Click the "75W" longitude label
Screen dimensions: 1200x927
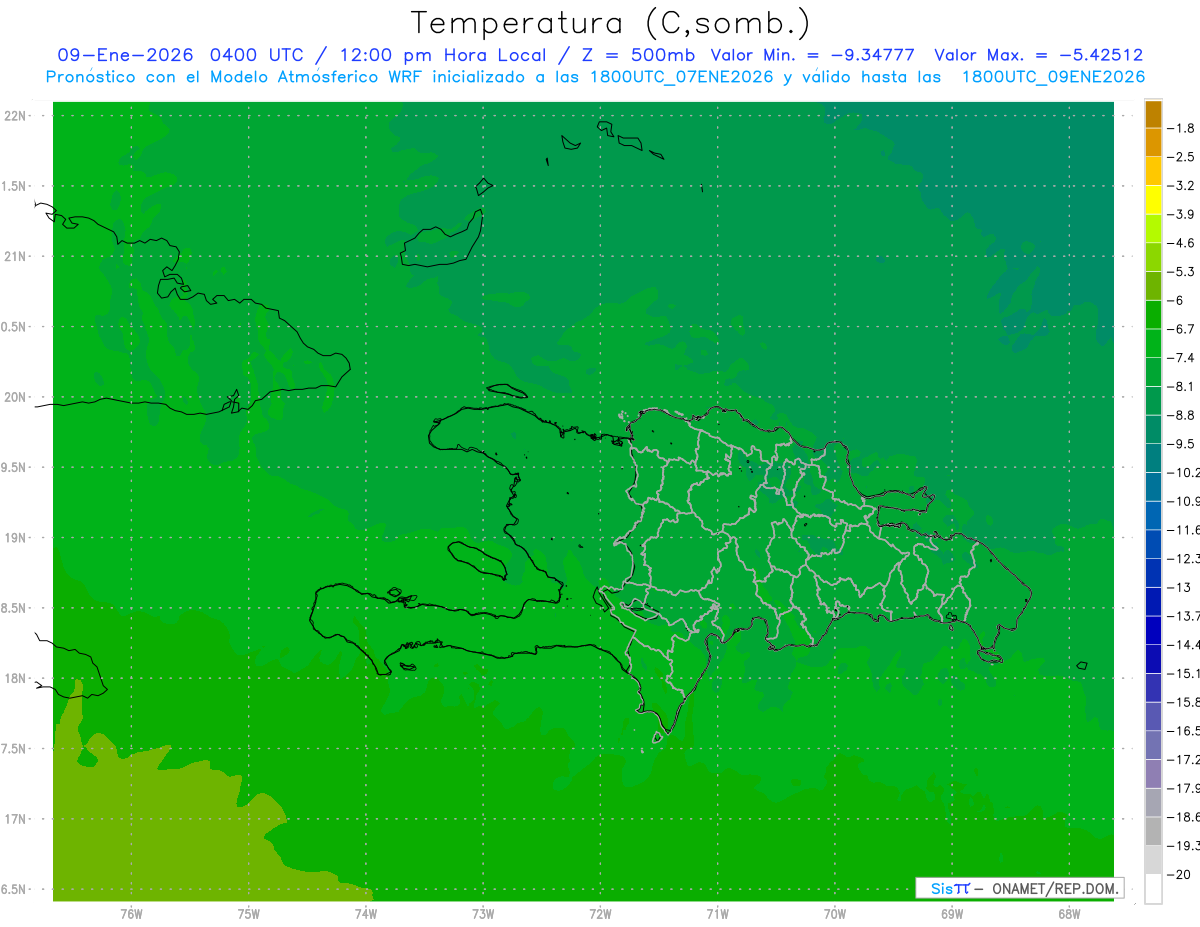coord(249,914)
